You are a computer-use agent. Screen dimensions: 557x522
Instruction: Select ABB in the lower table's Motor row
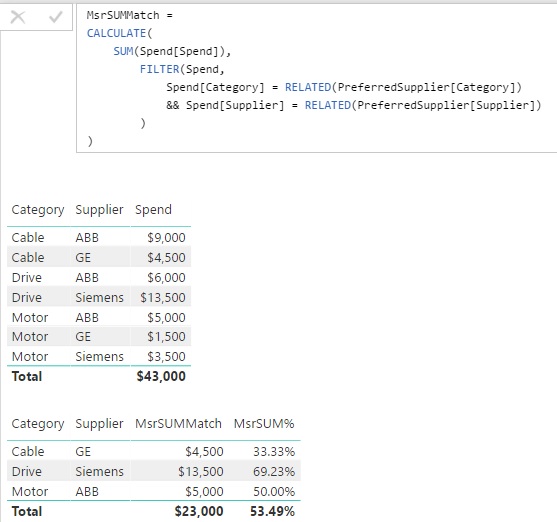point(87,491)
